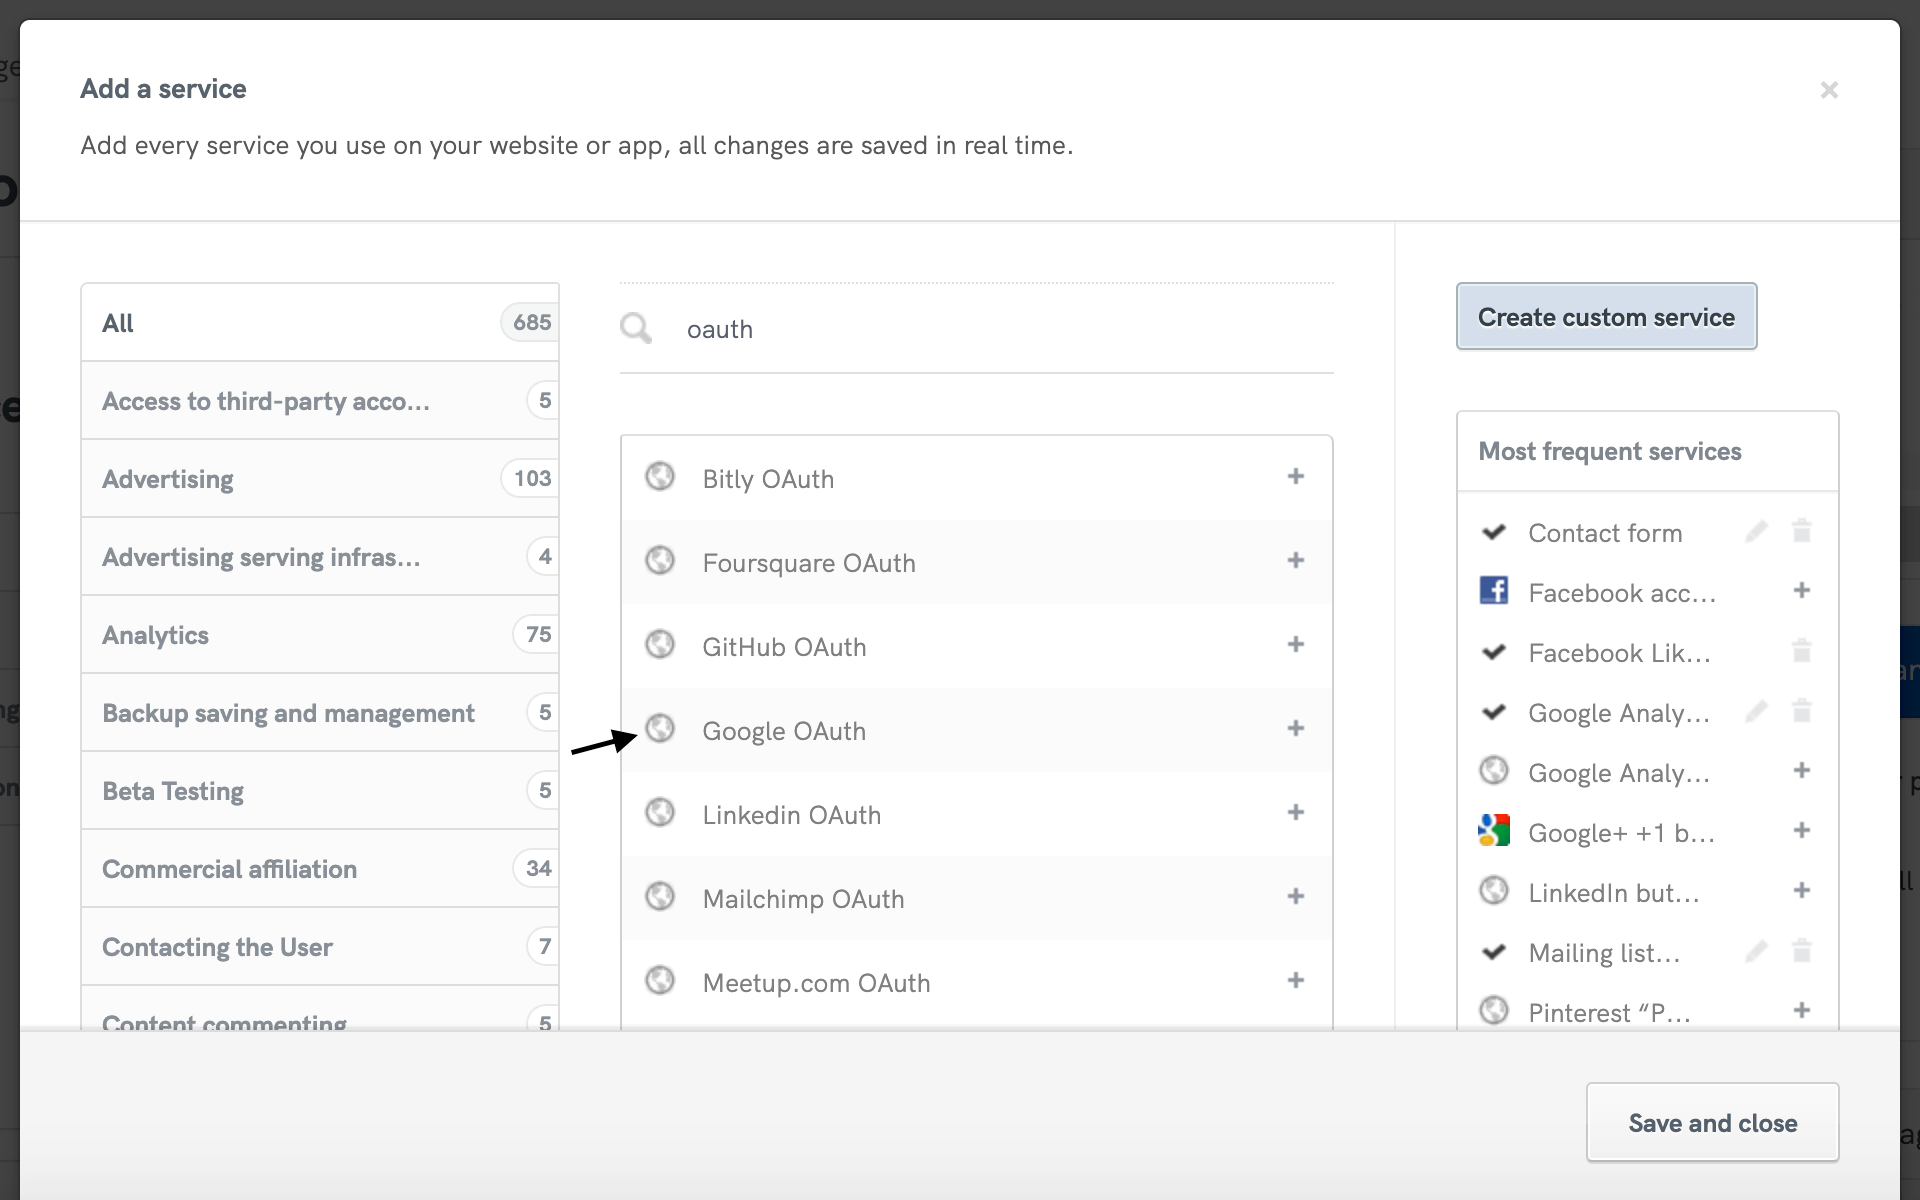Add the LinkedIn button service
This screenshot has height=1200, width=1920.
[1802, 890]
